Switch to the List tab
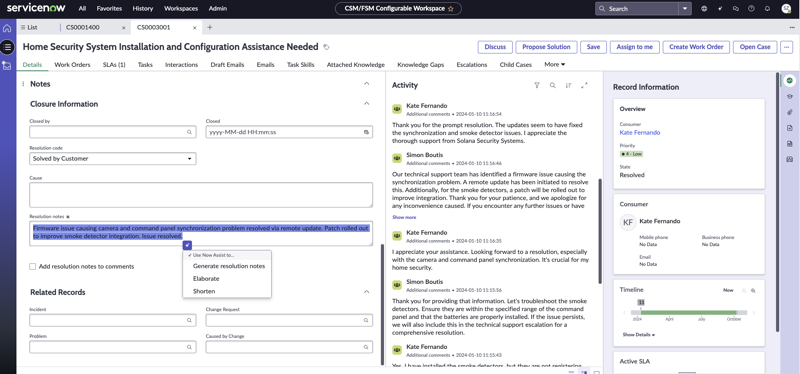Viewport: 800px width, 374px height. tap(29, 28)
